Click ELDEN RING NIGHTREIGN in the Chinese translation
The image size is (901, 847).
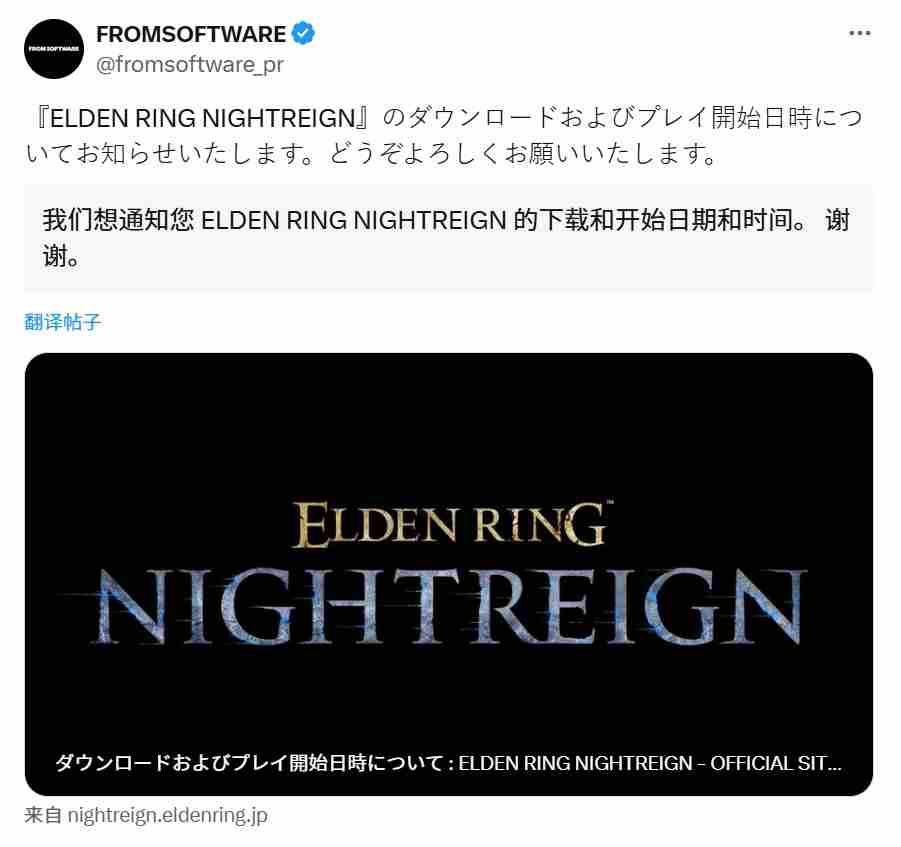pos(353,220)
